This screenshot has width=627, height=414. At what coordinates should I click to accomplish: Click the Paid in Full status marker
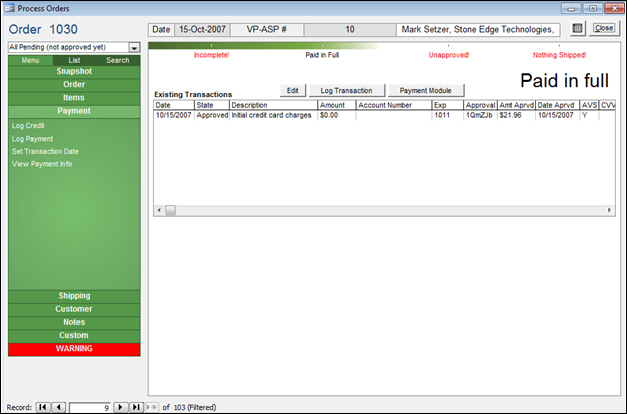(x=322, y=55)
